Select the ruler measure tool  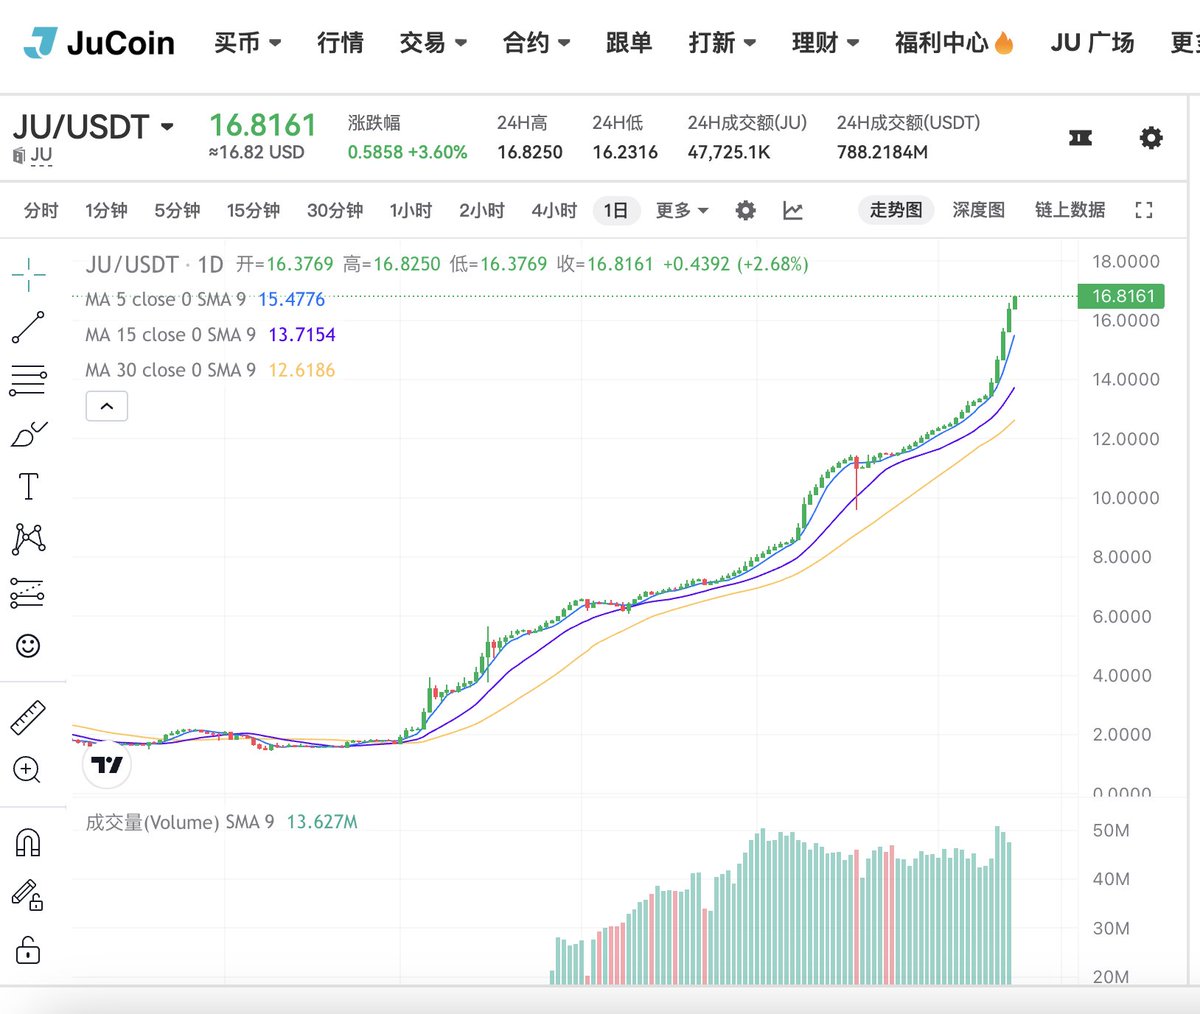[x=28, y=717]
